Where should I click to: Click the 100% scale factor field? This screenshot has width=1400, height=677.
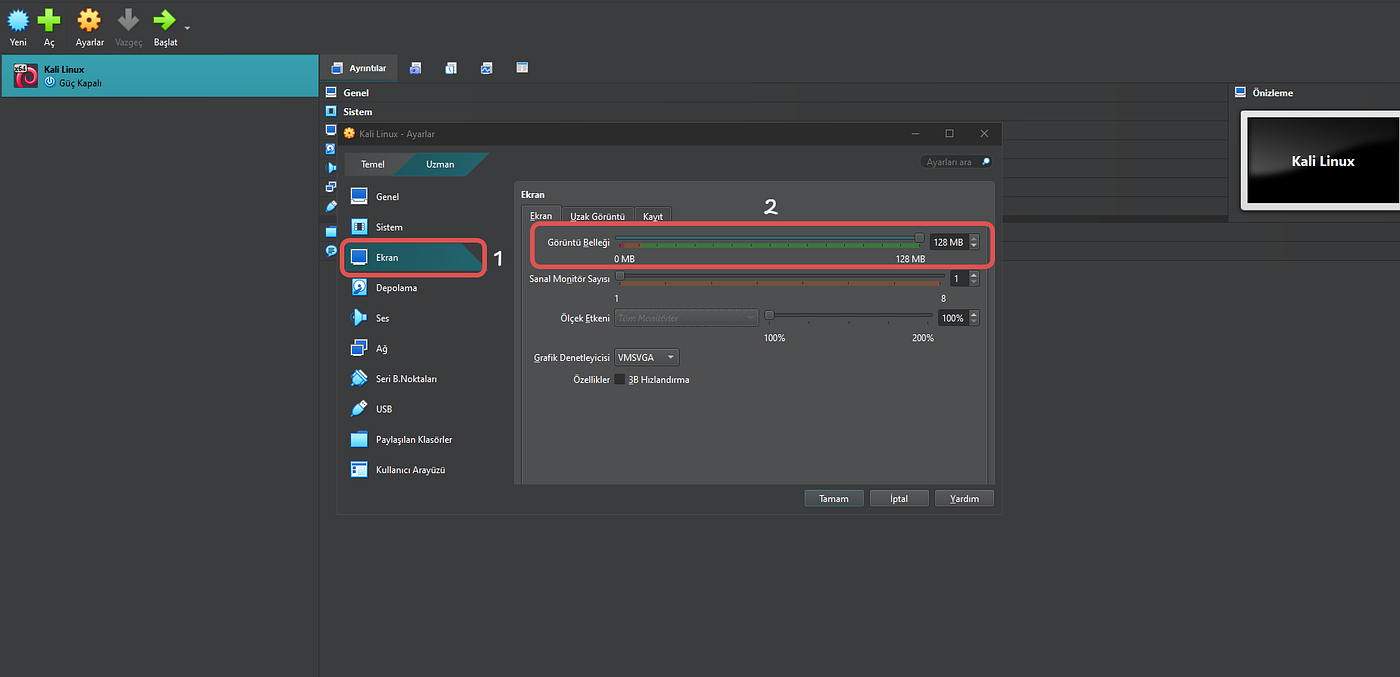pos(952,318)
